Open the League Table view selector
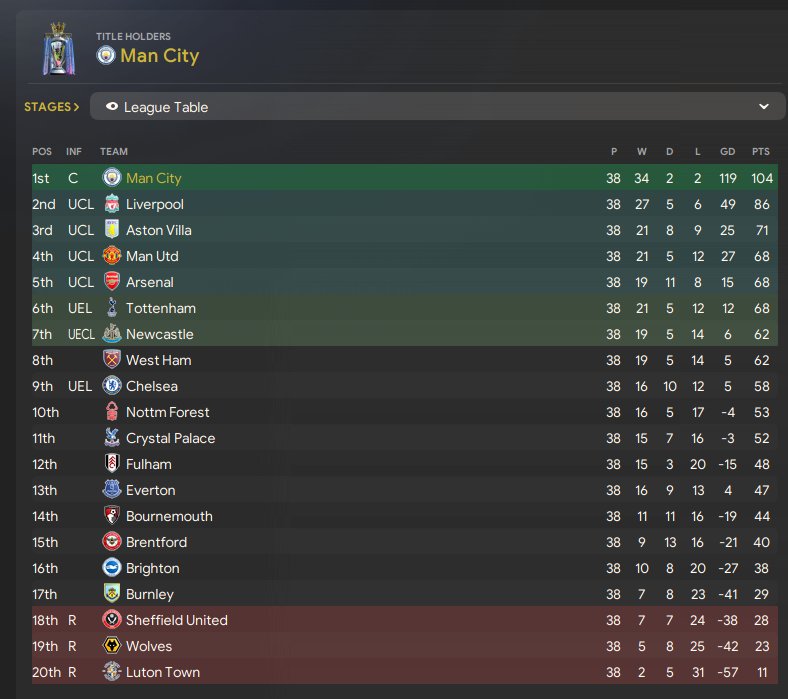Screen dimensions: 788x699 point(437,107)
